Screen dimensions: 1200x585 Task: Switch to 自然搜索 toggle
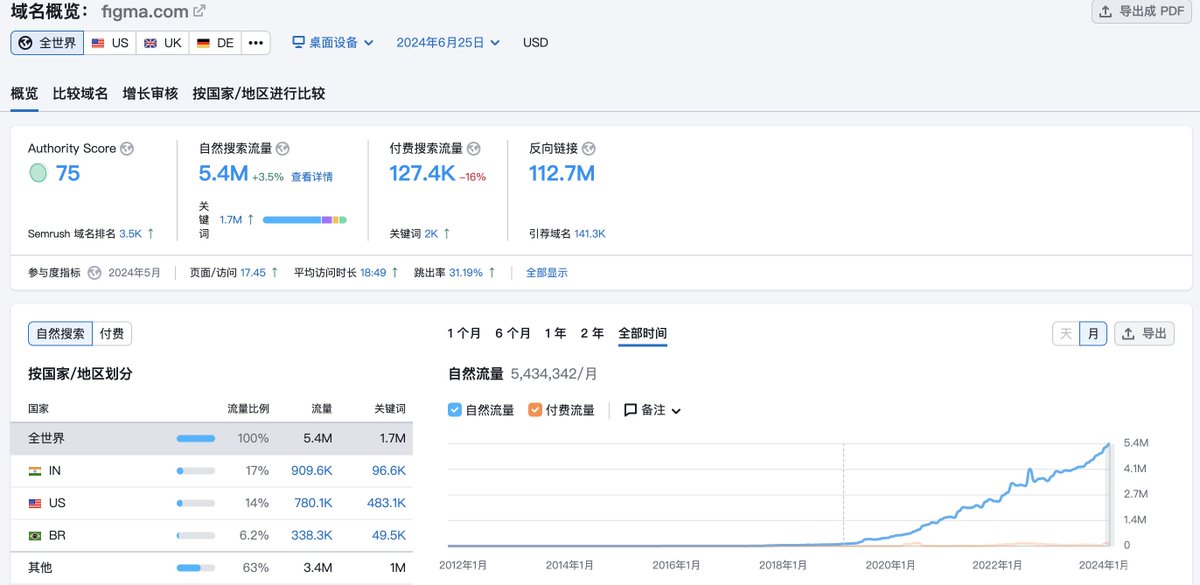click(60, 334)
